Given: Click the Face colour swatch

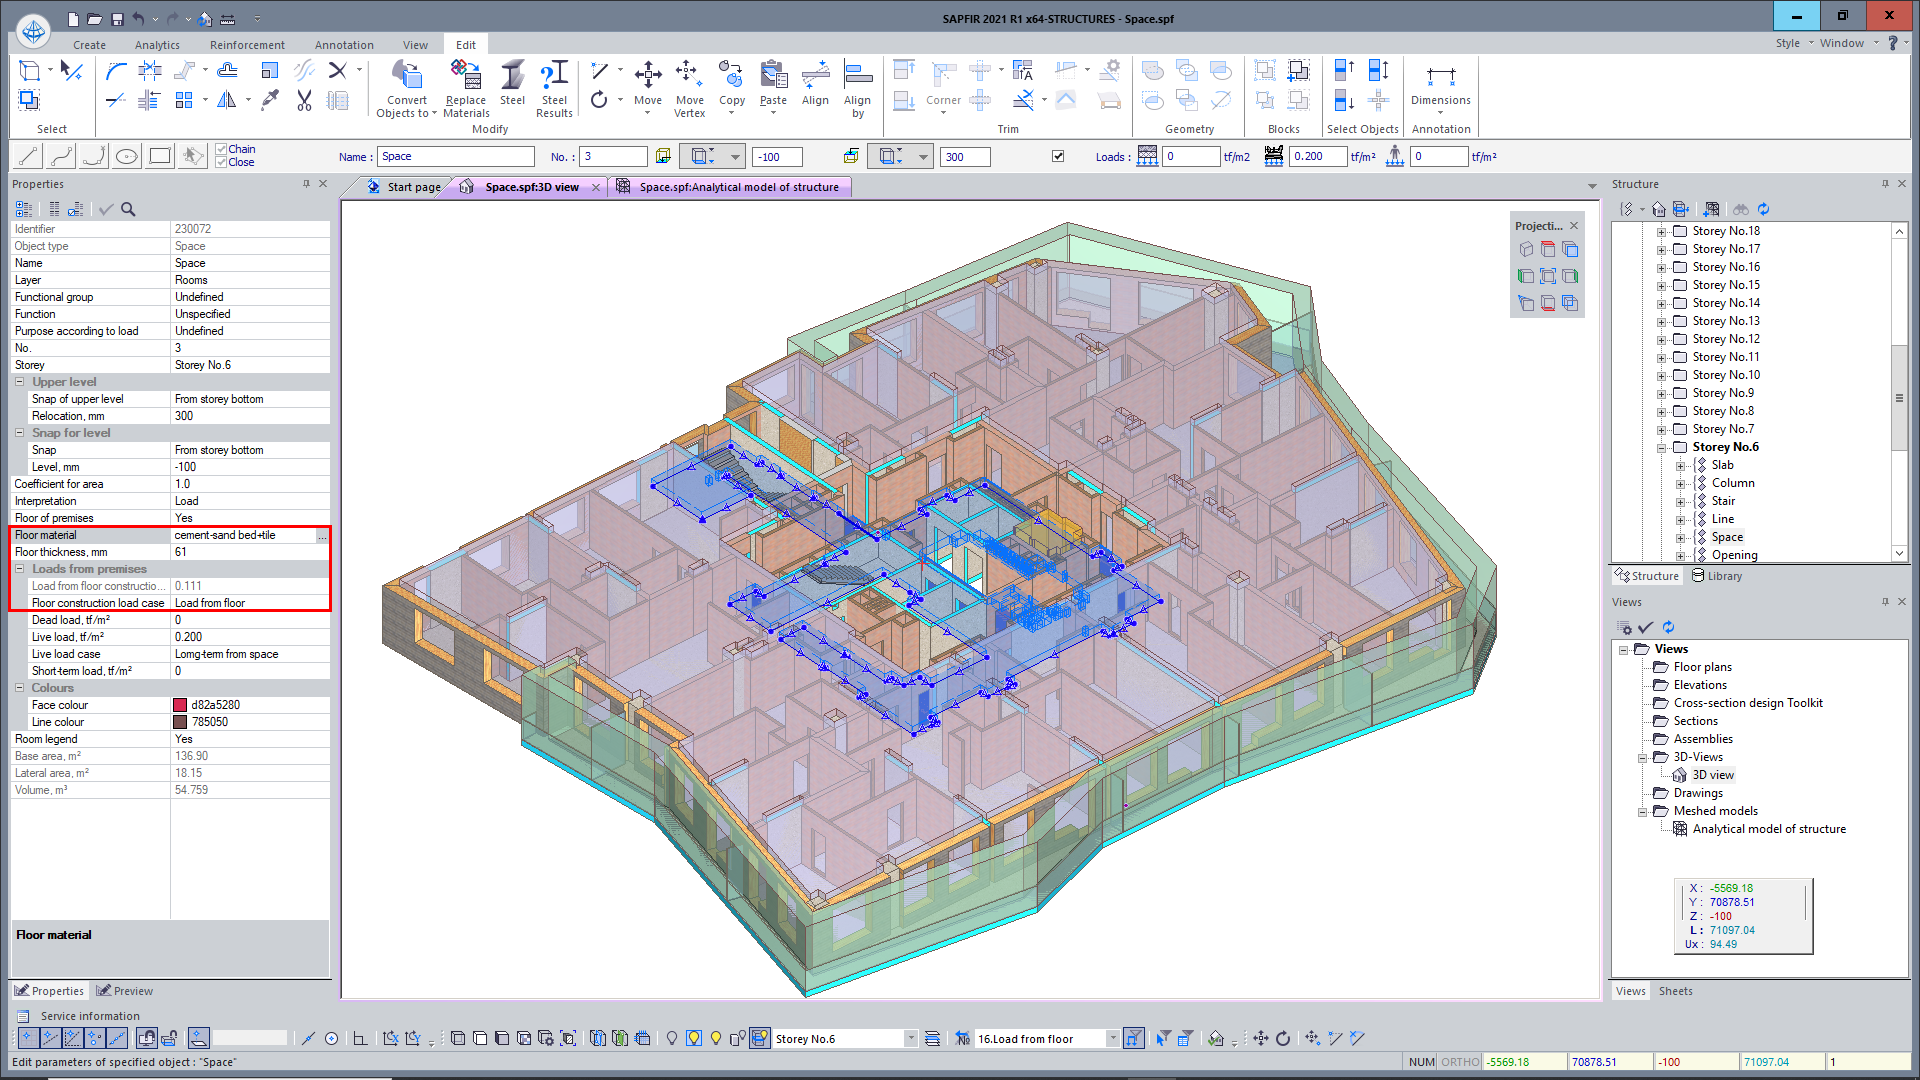Looking at the screenshot, I should [180, 705].
